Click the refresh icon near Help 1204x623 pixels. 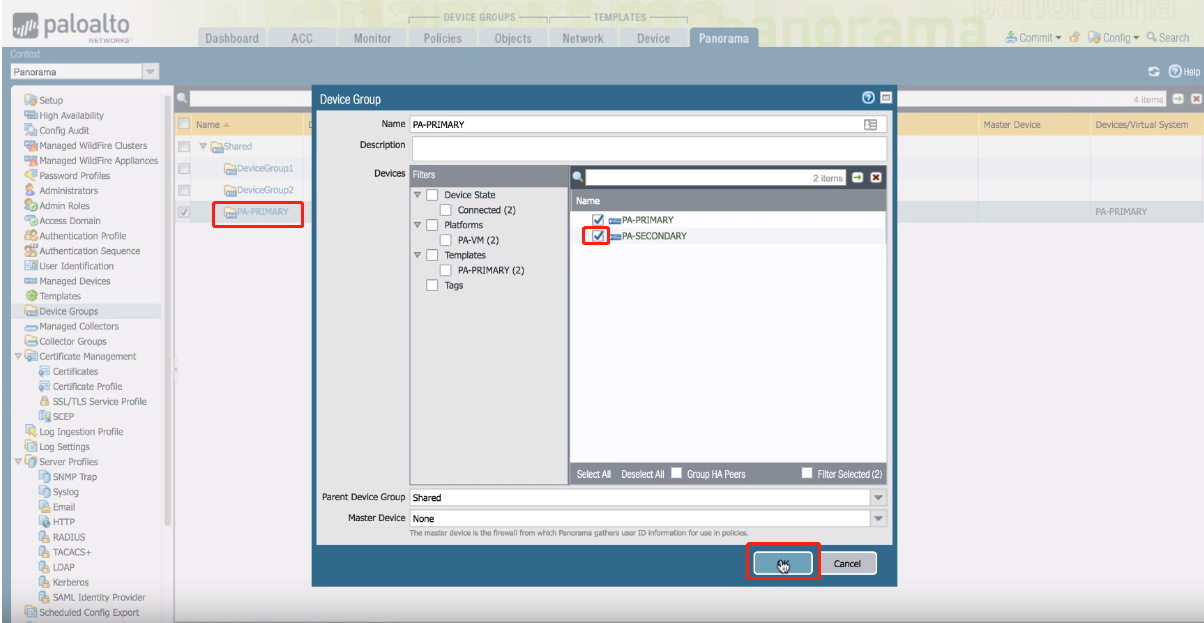[x=1153, y=72]
